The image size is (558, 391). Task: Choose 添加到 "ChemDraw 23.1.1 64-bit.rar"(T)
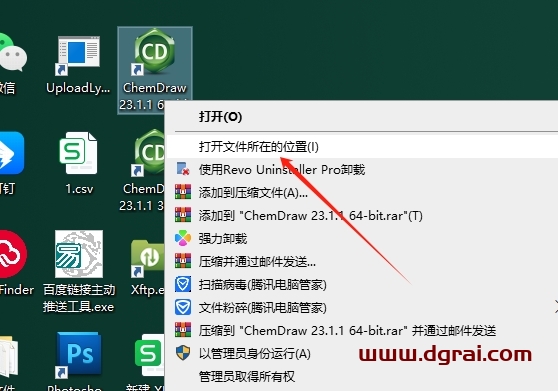pos(362,216)
